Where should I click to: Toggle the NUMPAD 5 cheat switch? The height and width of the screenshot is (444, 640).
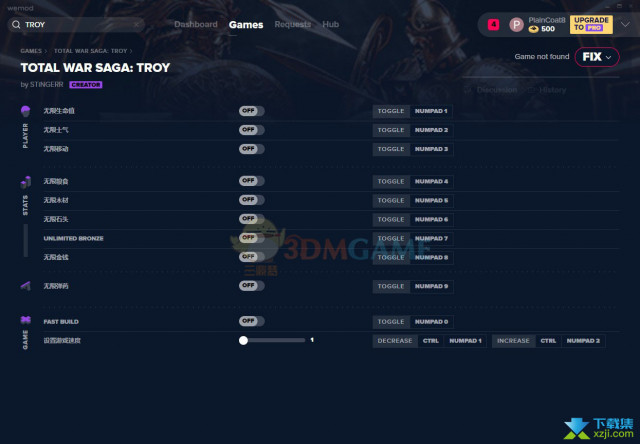251,200
